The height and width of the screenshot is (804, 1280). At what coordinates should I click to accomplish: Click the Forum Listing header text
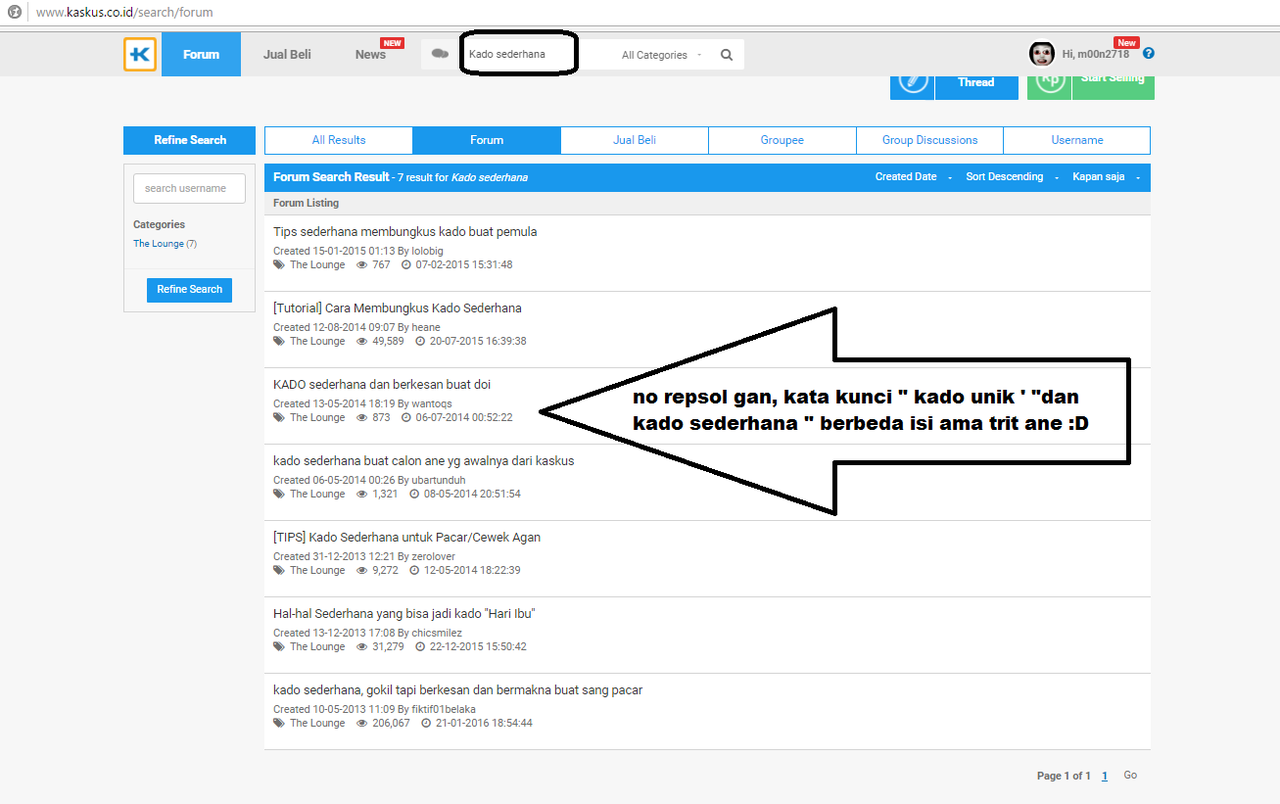(x=306, y=203)
